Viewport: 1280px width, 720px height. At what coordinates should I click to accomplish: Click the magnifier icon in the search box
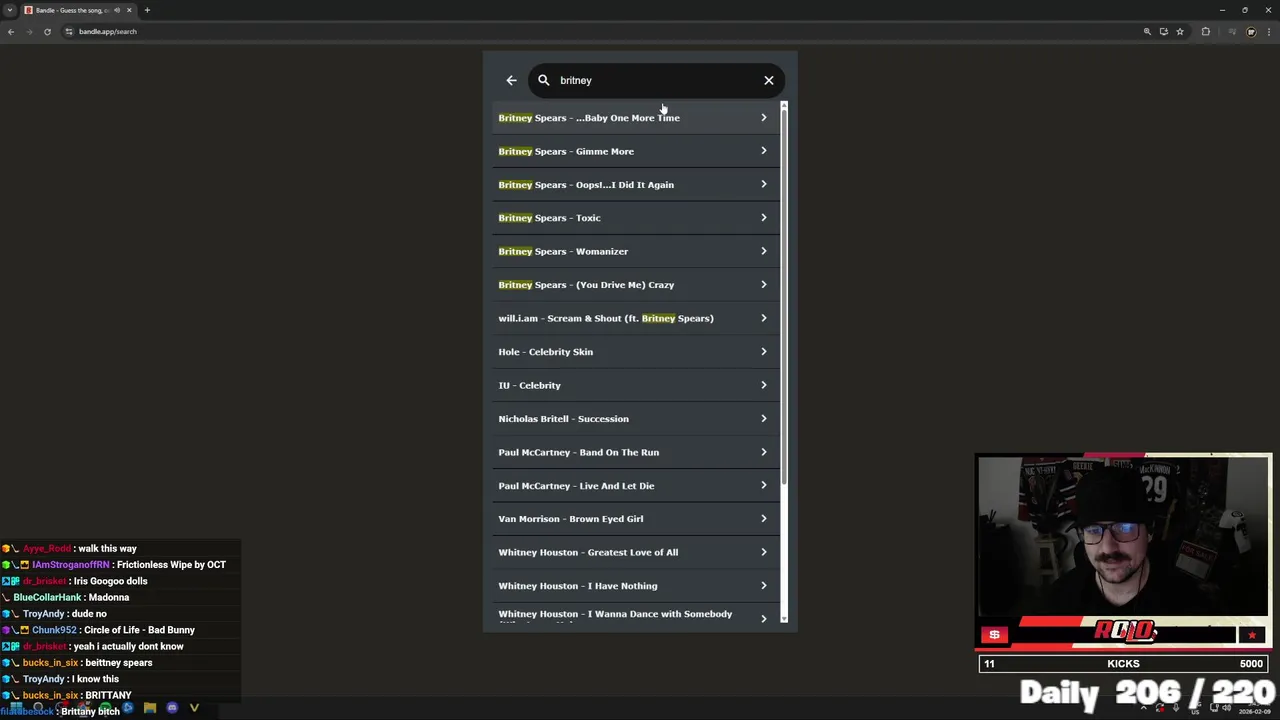[544, 80]
